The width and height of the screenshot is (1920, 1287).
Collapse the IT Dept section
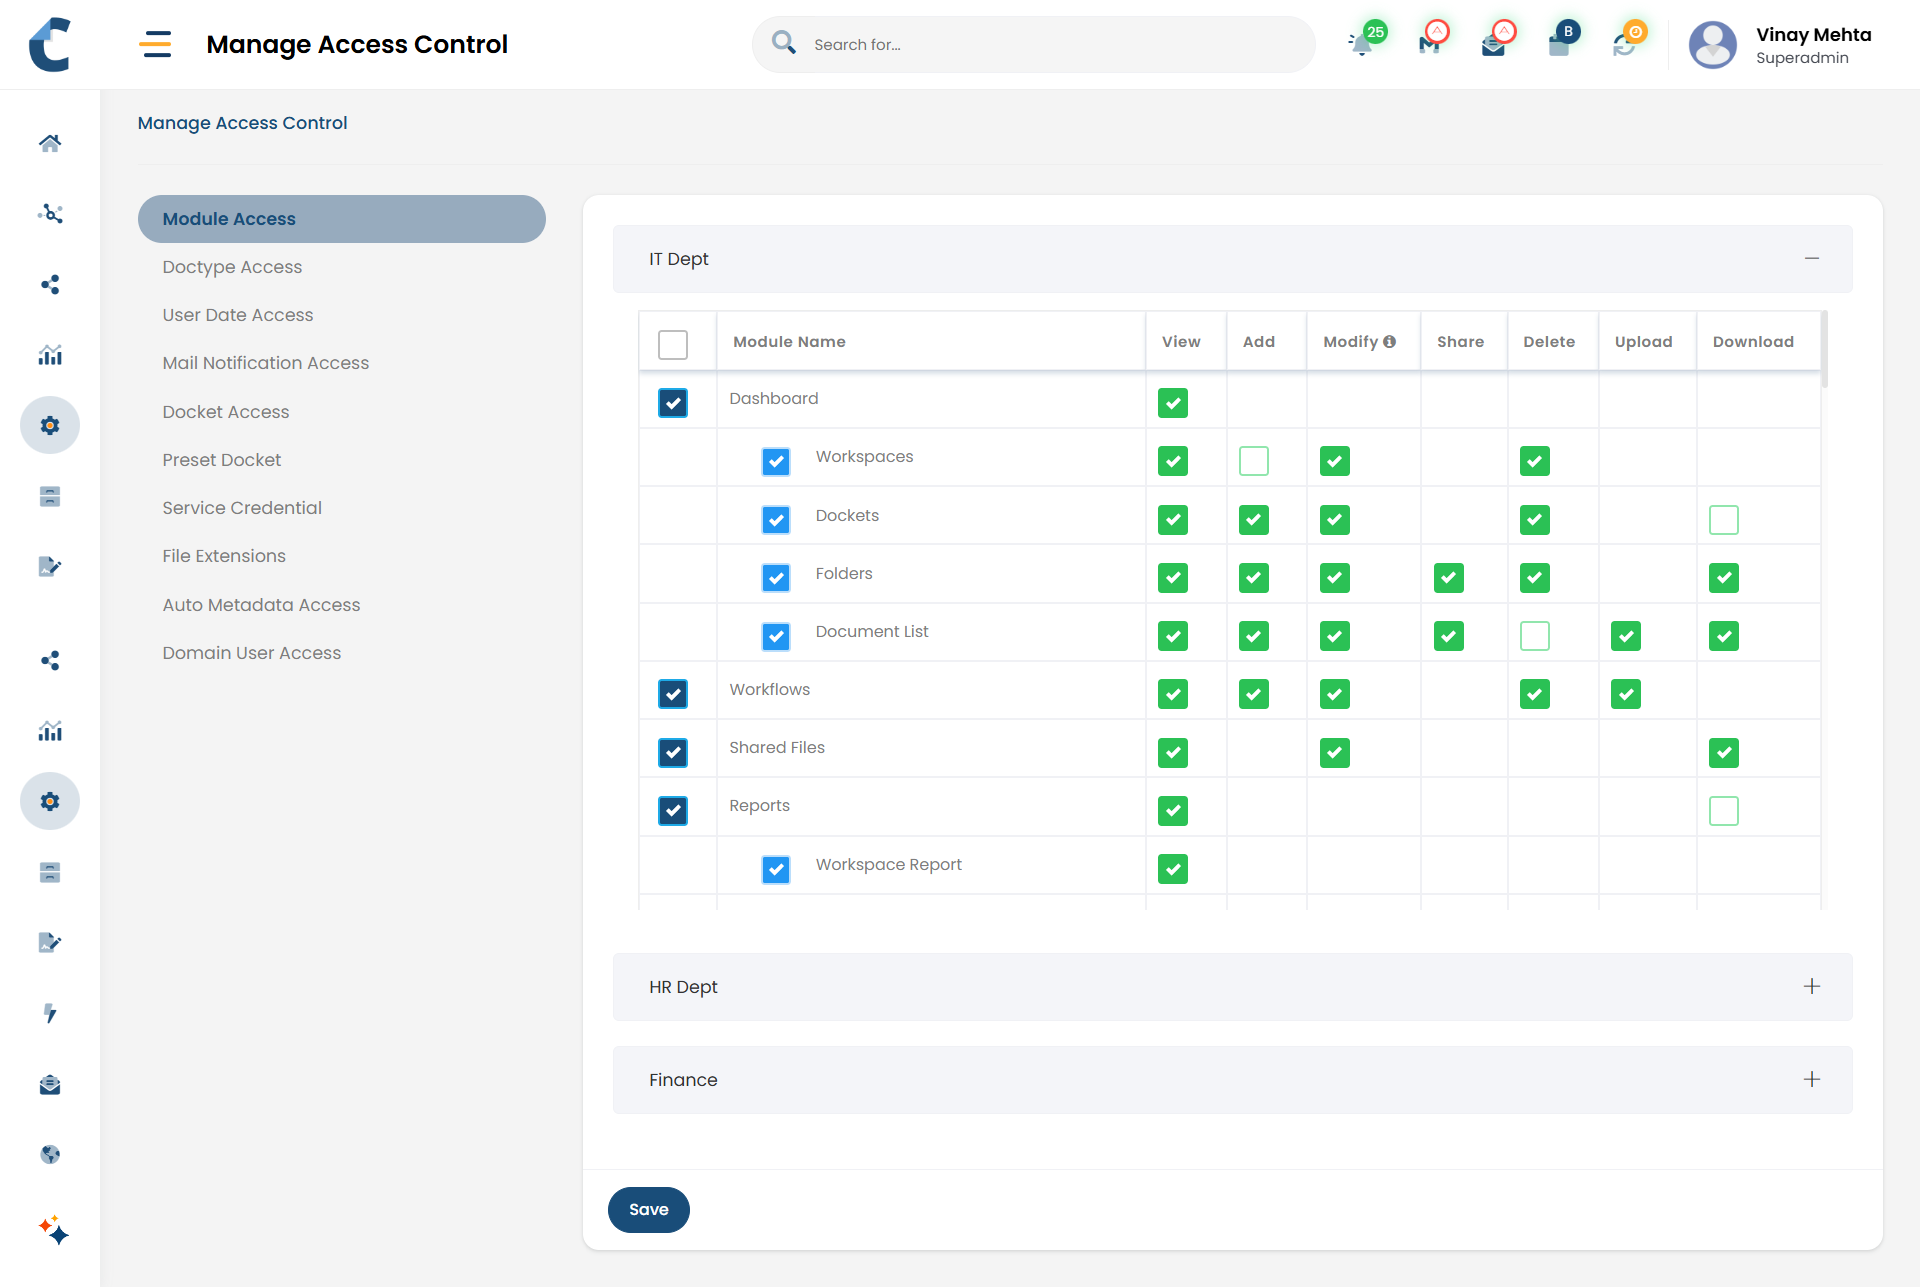1811,259
